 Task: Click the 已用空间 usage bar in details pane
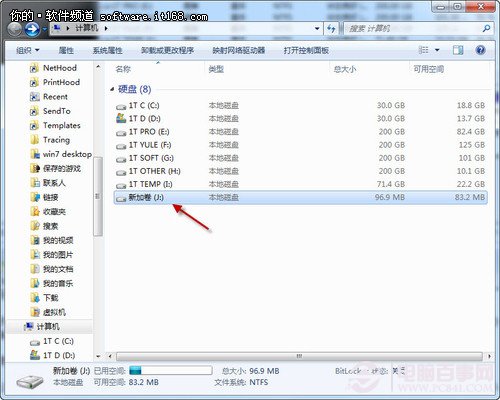[x=170, y=370]
